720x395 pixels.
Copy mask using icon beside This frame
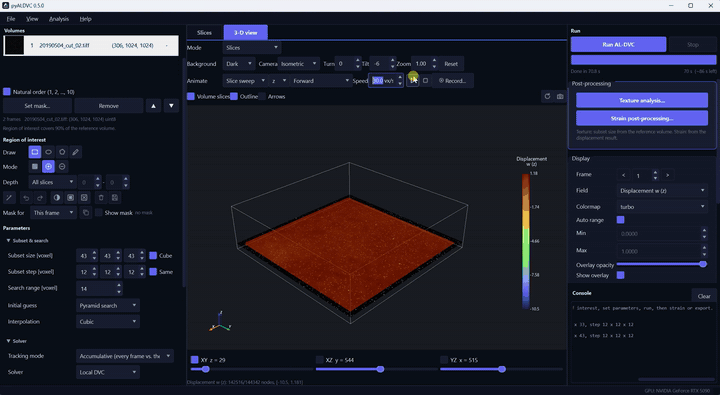[x=85, y=213]
